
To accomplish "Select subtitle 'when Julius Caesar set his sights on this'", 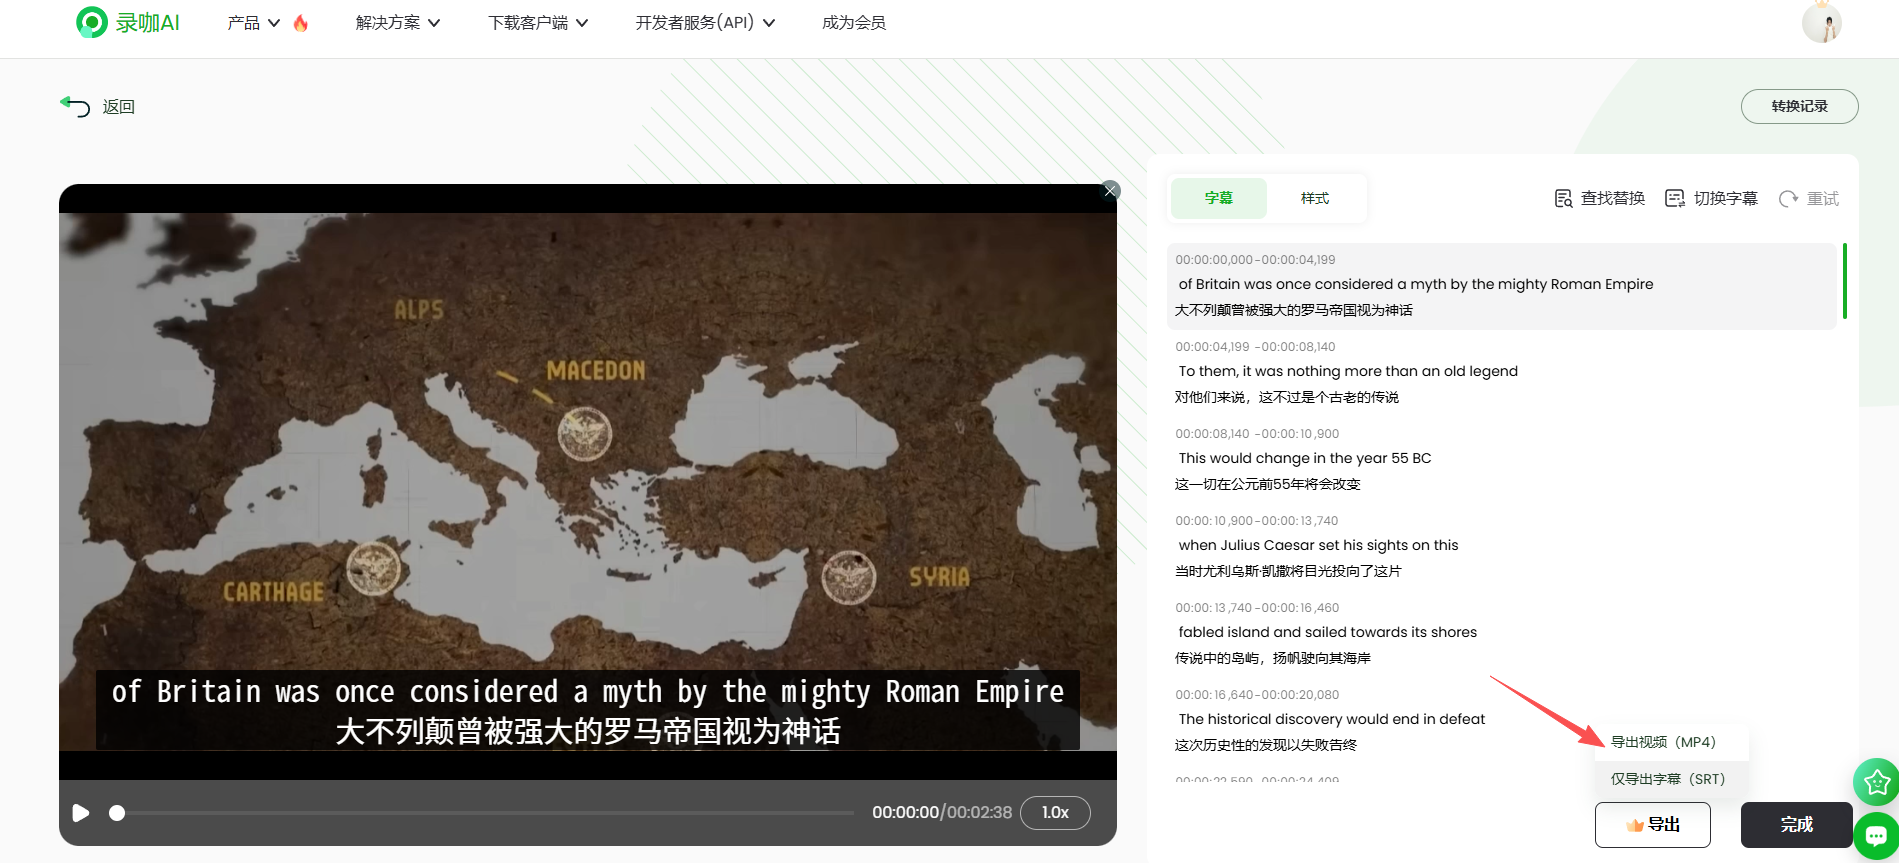I will click(1318, 545).
